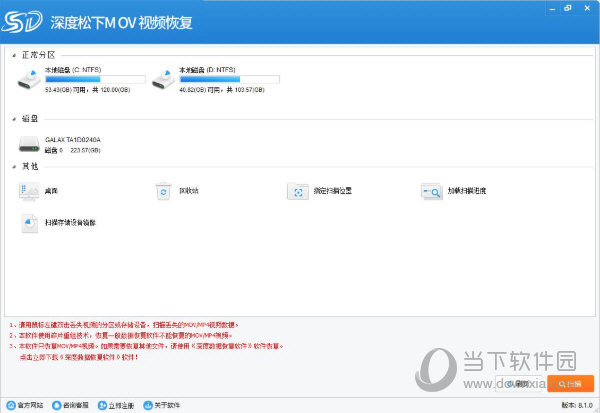Open the 扫描存储设备镜像 image scan icon
600x413 pixels.
[x=29, y=223]
